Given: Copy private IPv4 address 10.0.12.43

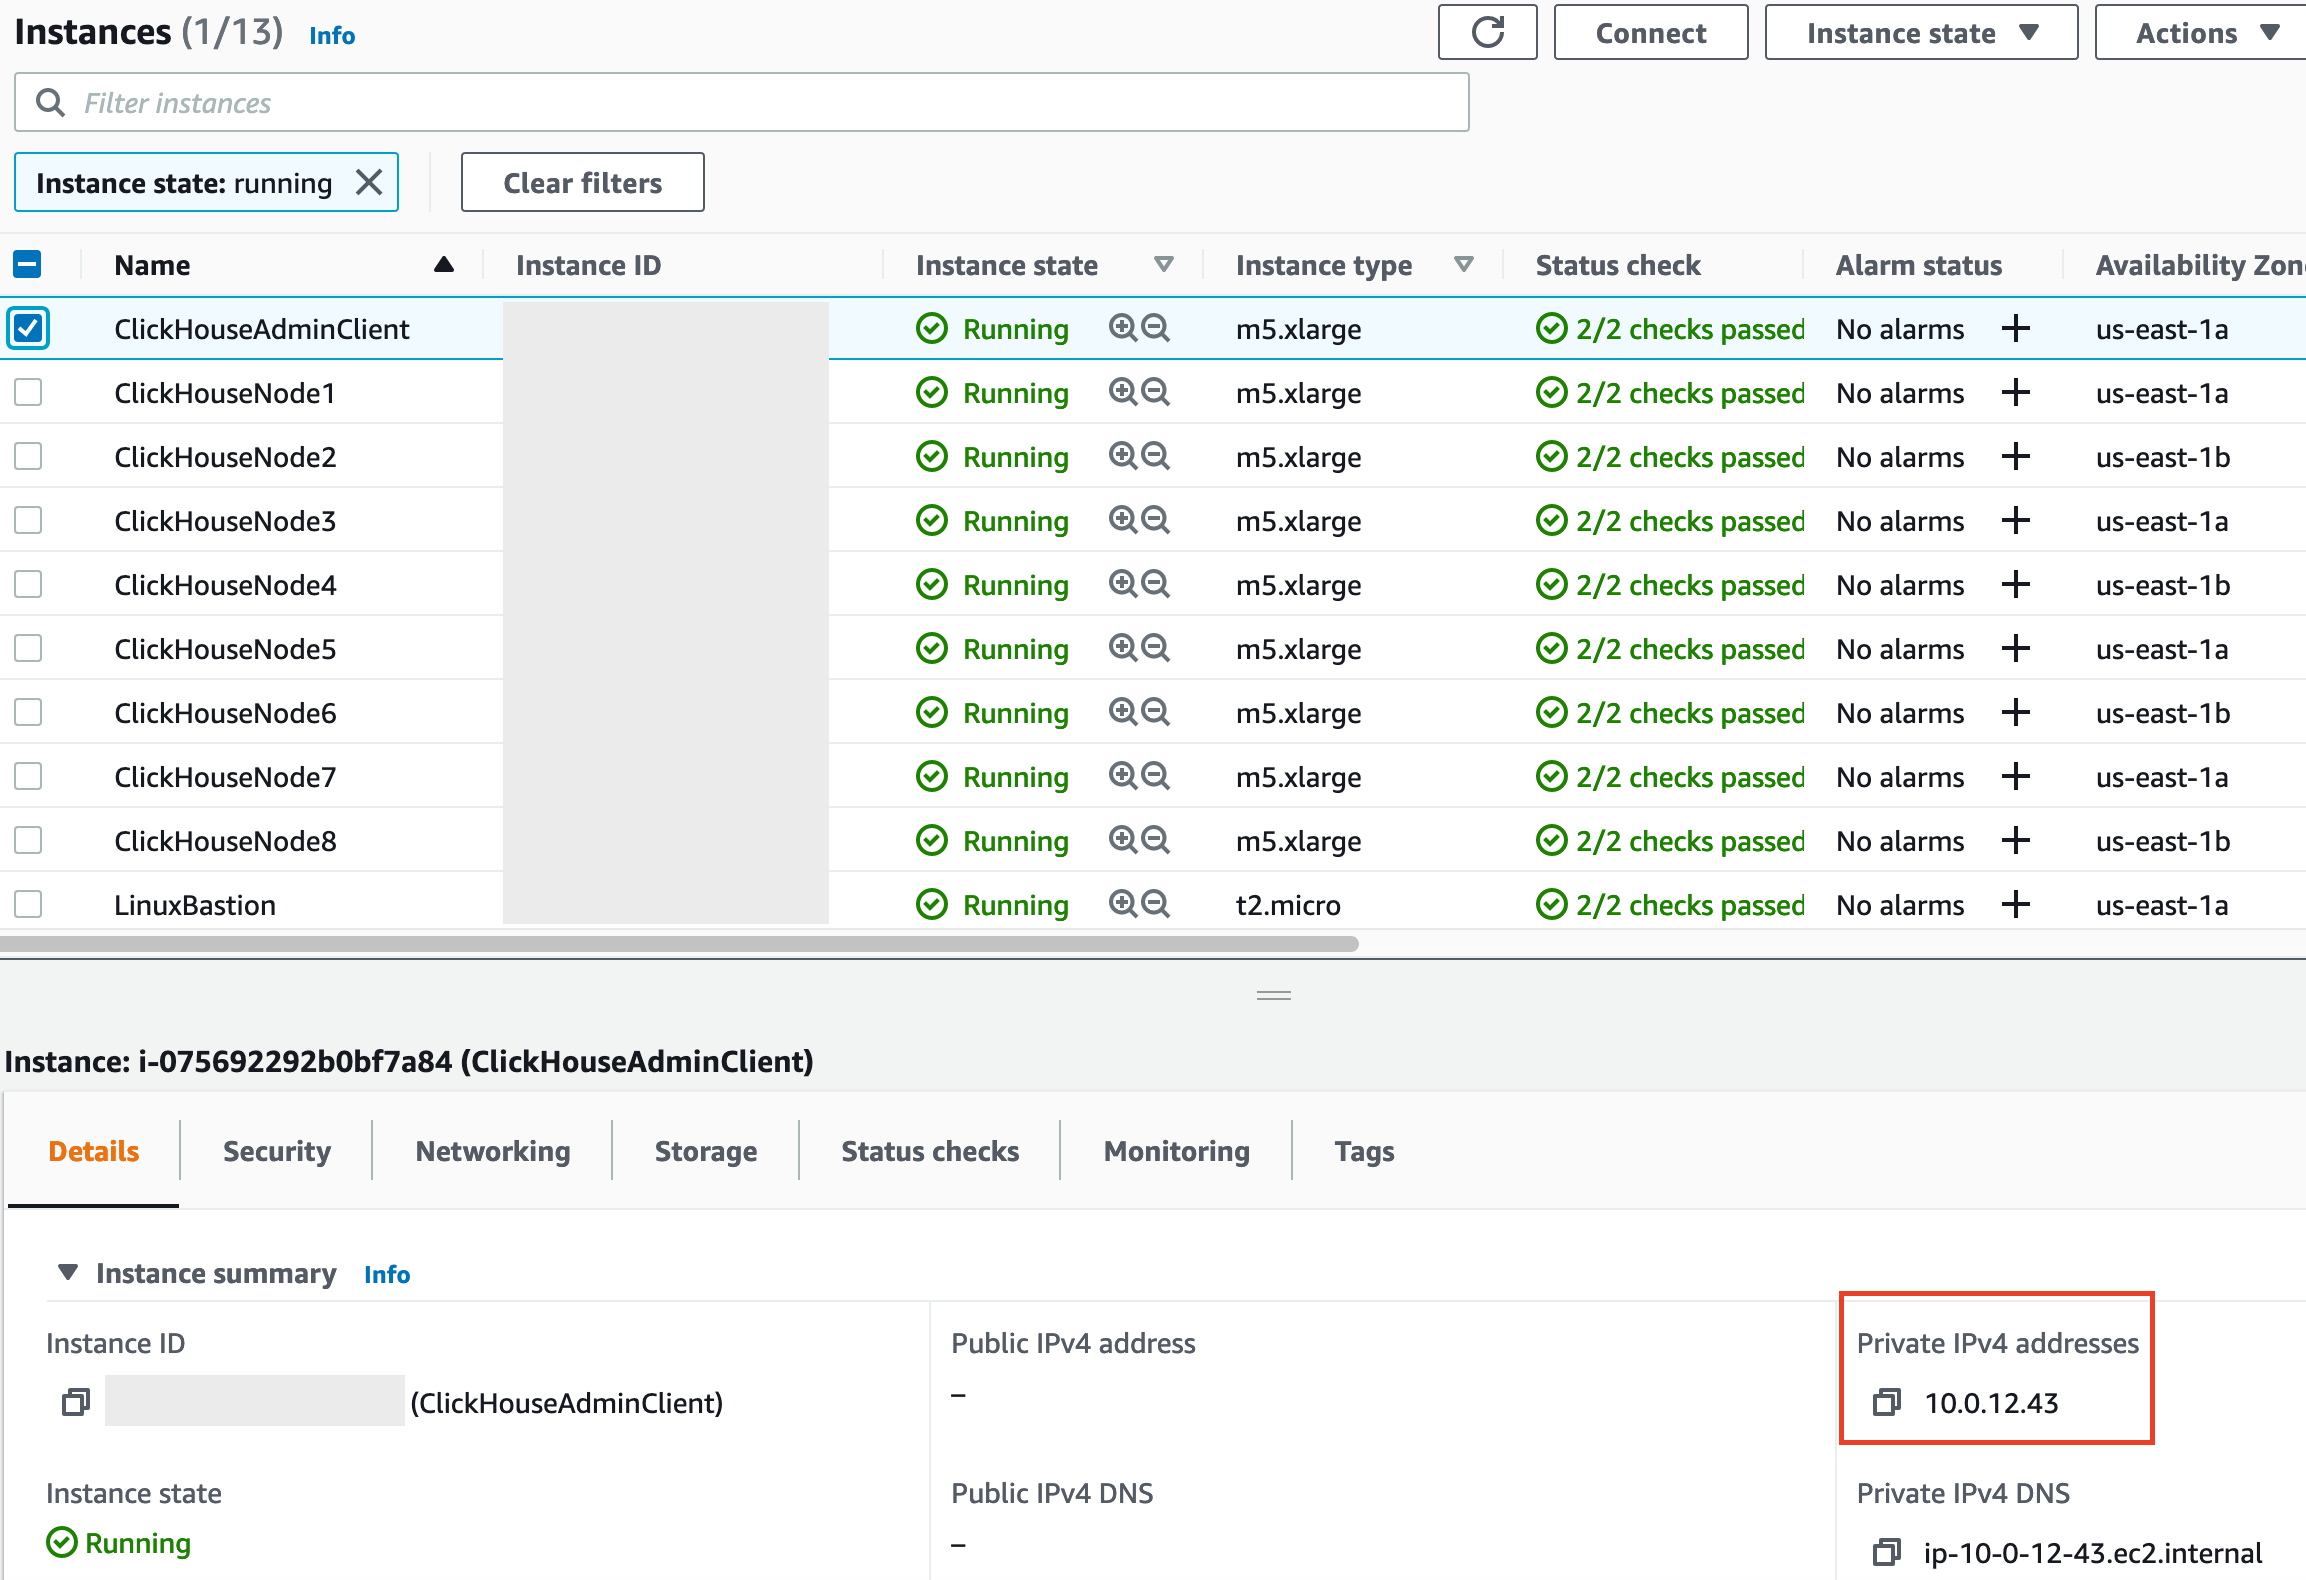Looking at the screenshot, I should click(1886, 1402).
